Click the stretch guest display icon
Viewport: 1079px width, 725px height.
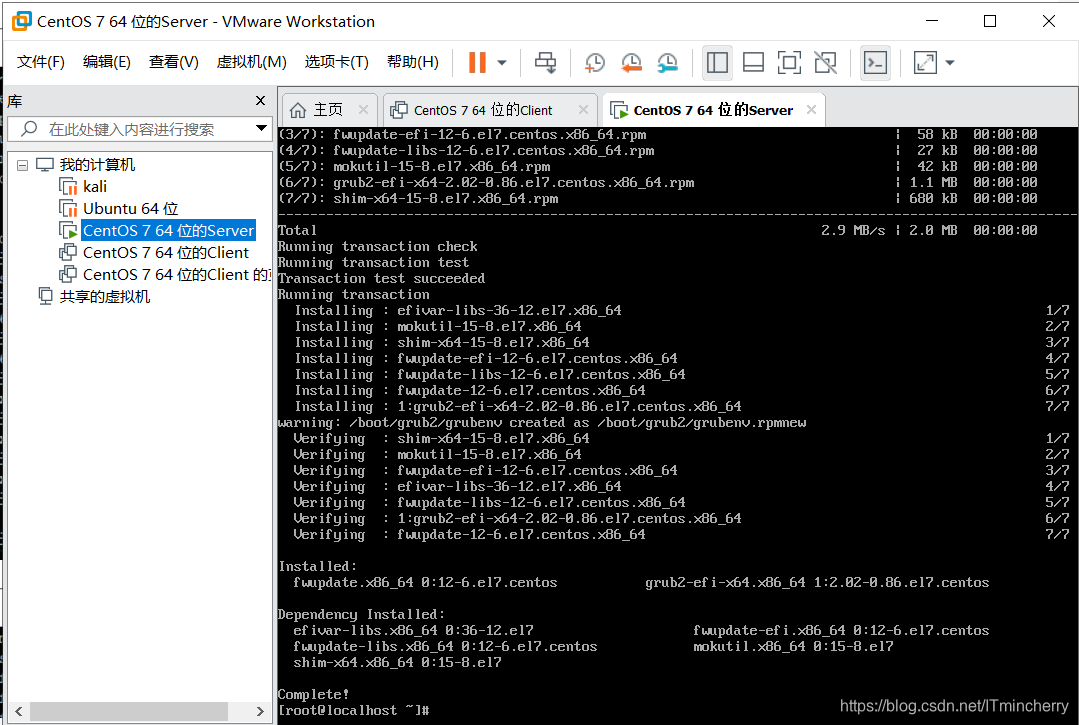pos(925,63)
